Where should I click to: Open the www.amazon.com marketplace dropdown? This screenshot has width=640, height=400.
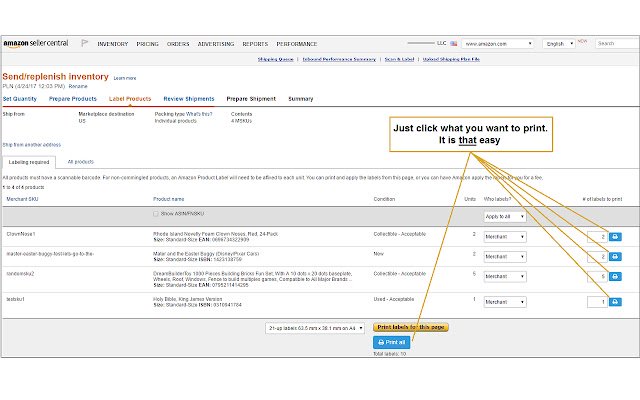click(x=498, y=44)
